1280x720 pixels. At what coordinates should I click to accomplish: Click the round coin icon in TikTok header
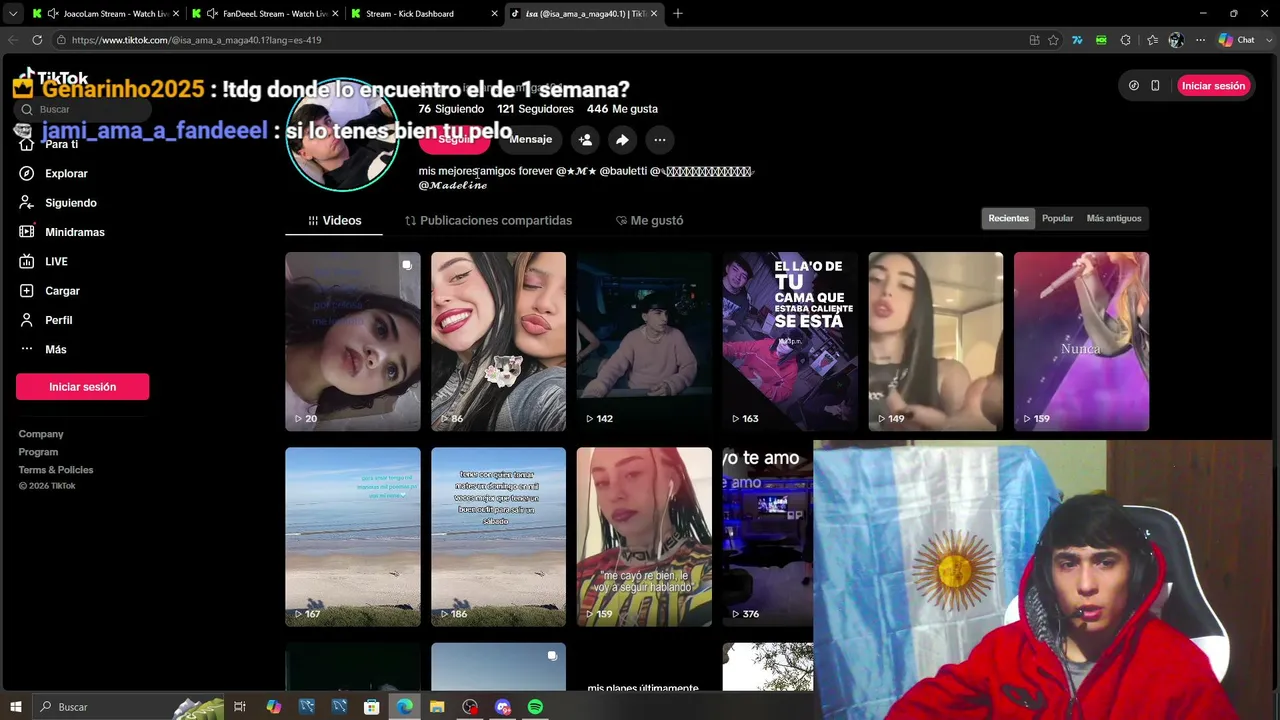pyautogui.click(x=1133, y=86)
